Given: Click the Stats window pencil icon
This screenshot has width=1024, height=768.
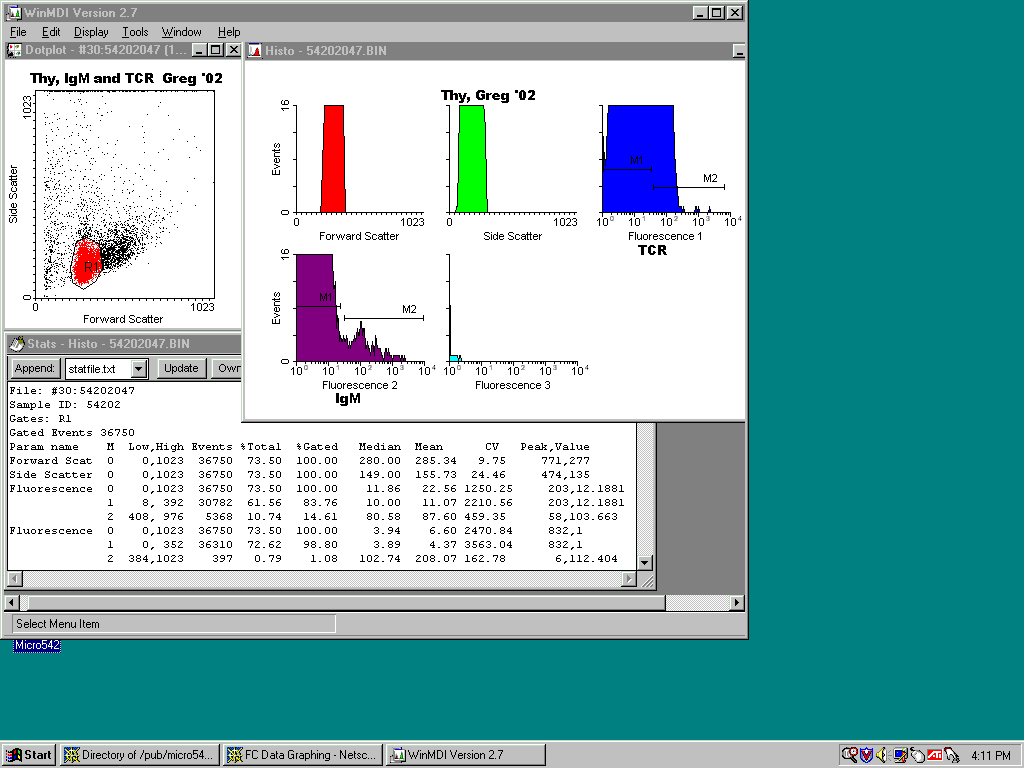Looking at the screenshot, I should tap(16, 344).
